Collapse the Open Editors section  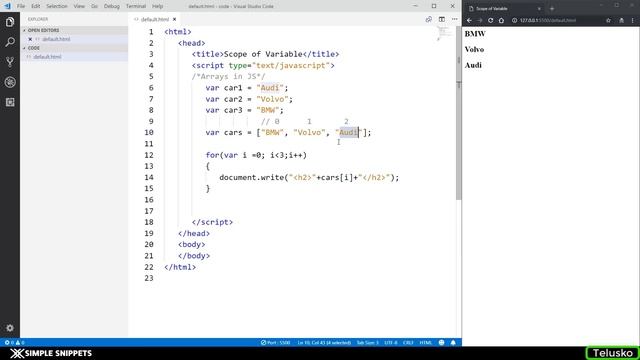pos(74,30)
